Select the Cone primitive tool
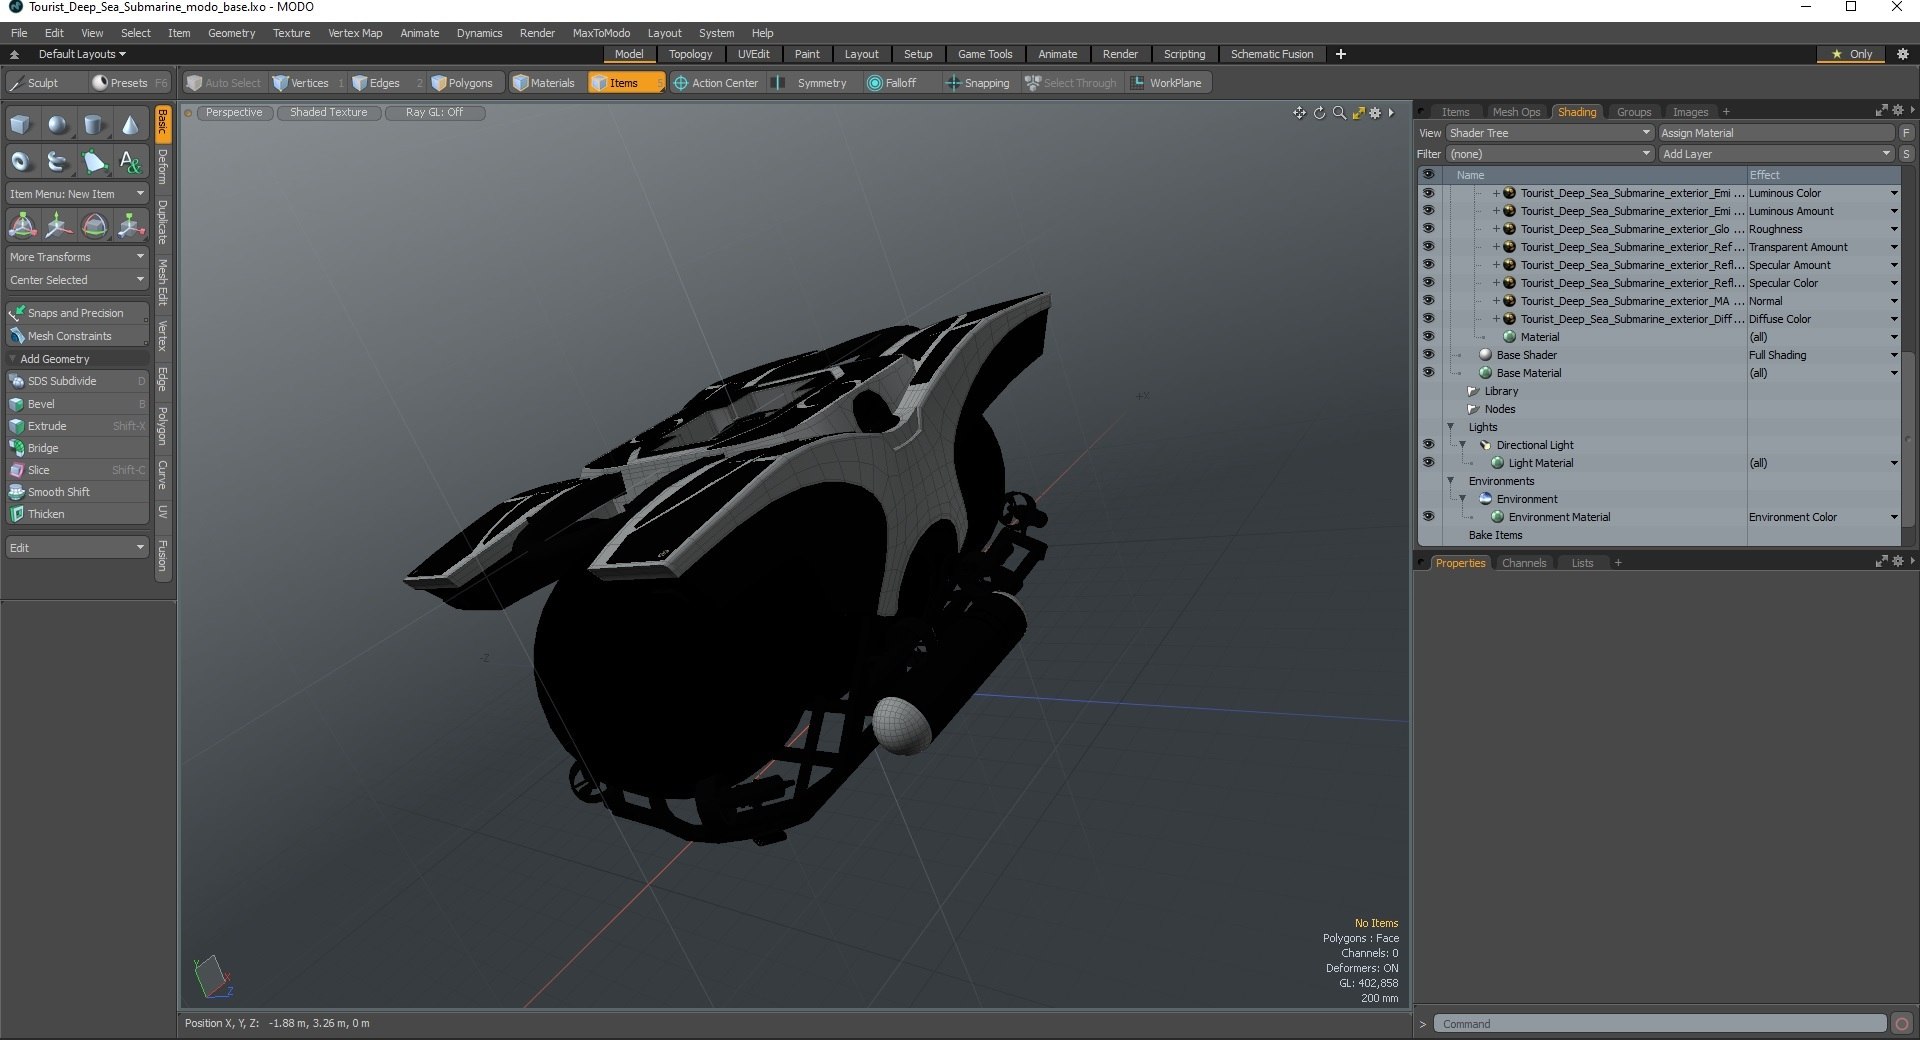Screen dimensions: 1920x1040 coord(130,125)
